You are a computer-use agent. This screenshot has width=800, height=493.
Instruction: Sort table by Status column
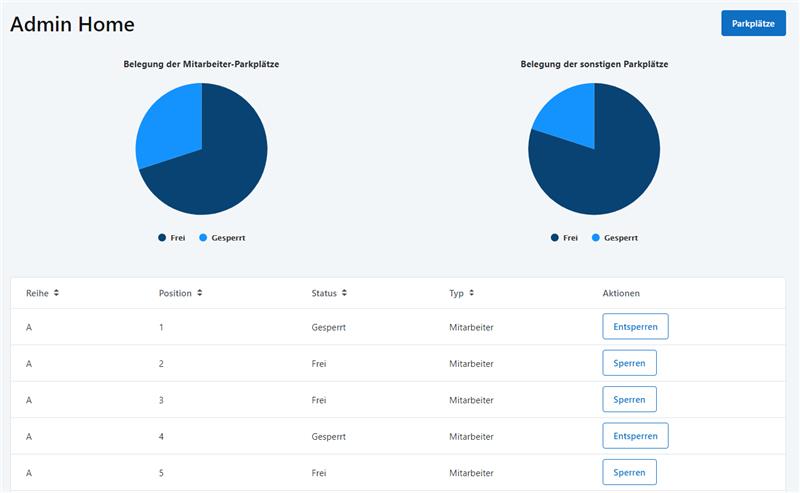click(329, 293)
